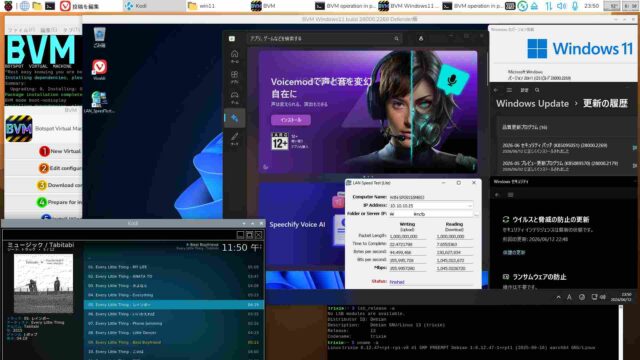
Task: Open Apps in Microsoft Store sidebar
Action: point(235,77)
